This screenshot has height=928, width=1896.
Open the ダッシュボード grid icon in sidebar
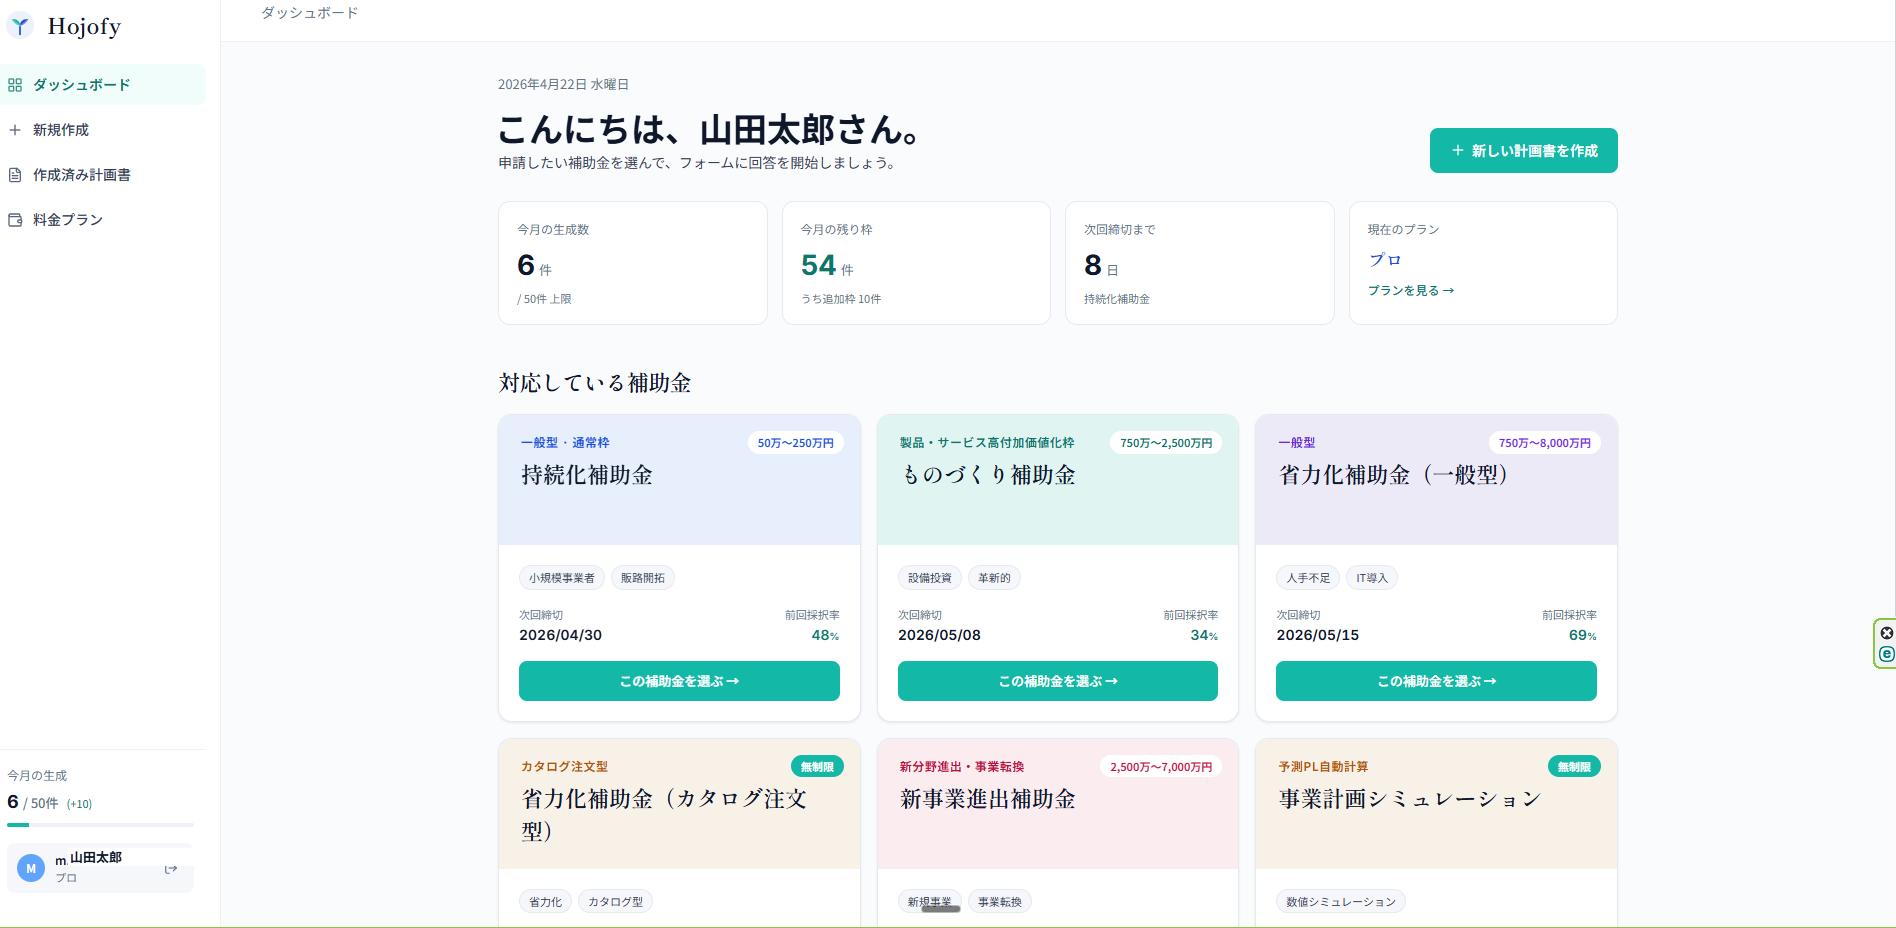[15, 85]
